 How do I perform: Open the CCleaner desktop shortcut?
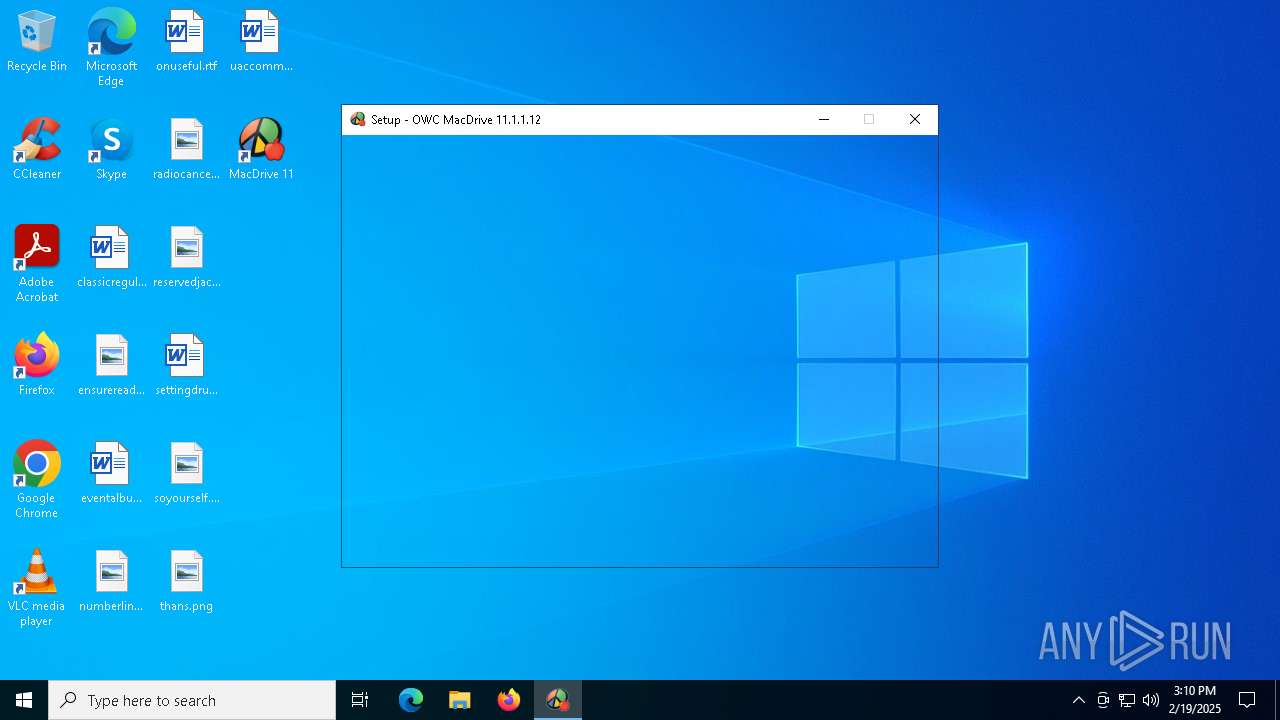(x=37, y=150)
